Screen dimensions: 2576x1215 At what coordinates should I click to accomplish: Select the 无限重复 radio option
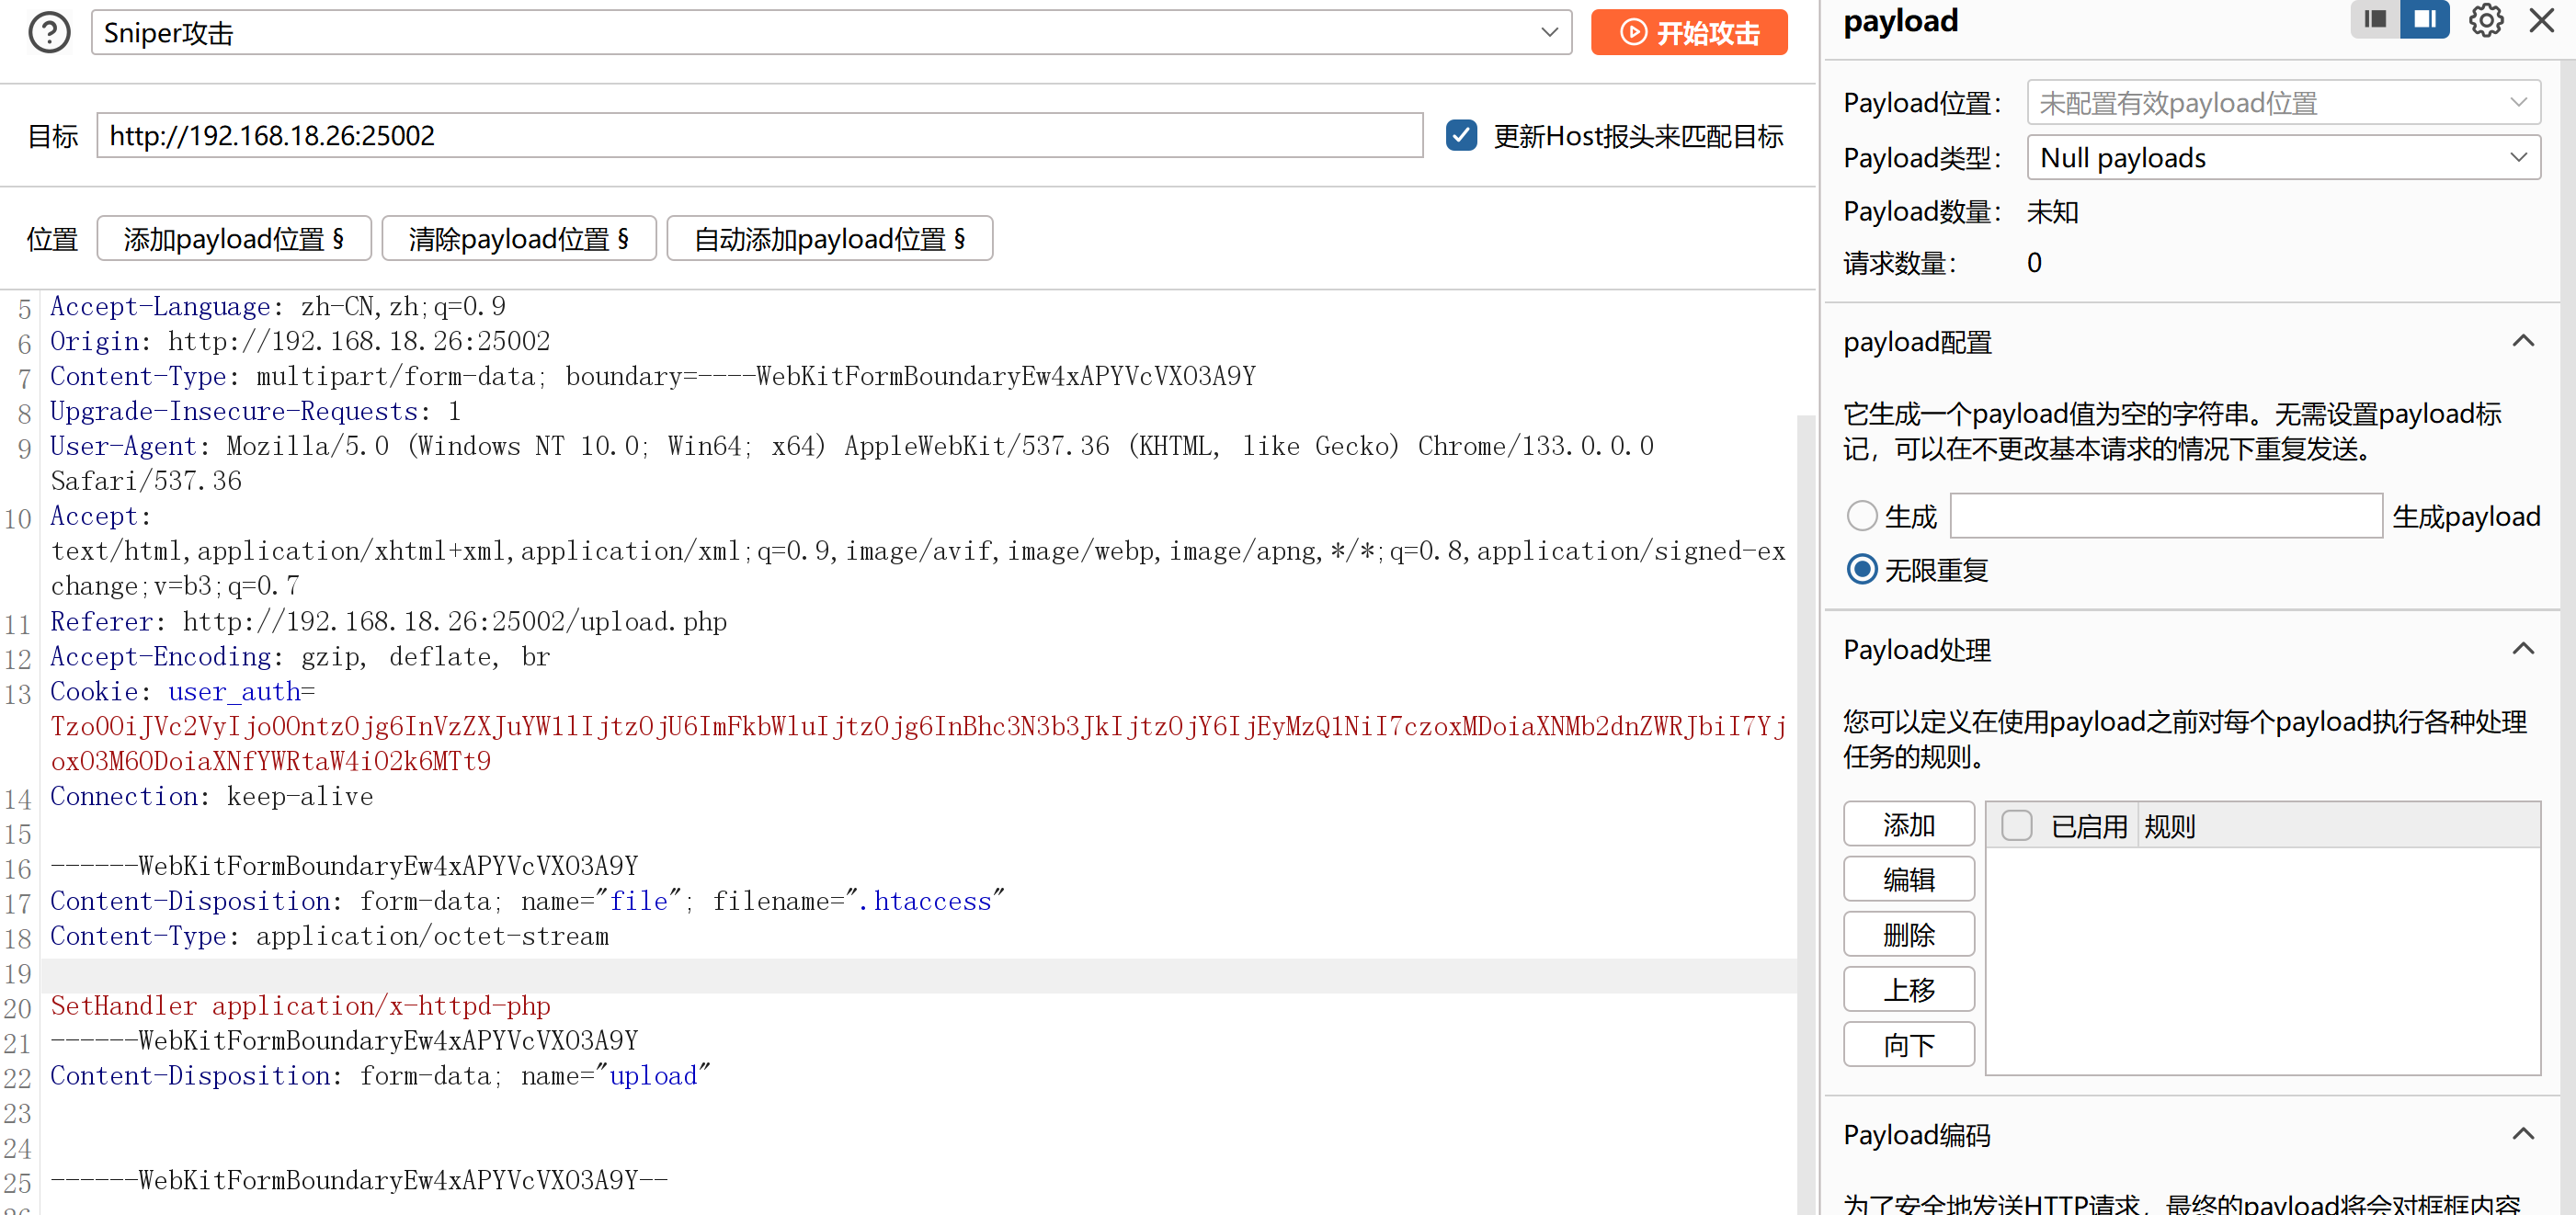click(1861, 570)
